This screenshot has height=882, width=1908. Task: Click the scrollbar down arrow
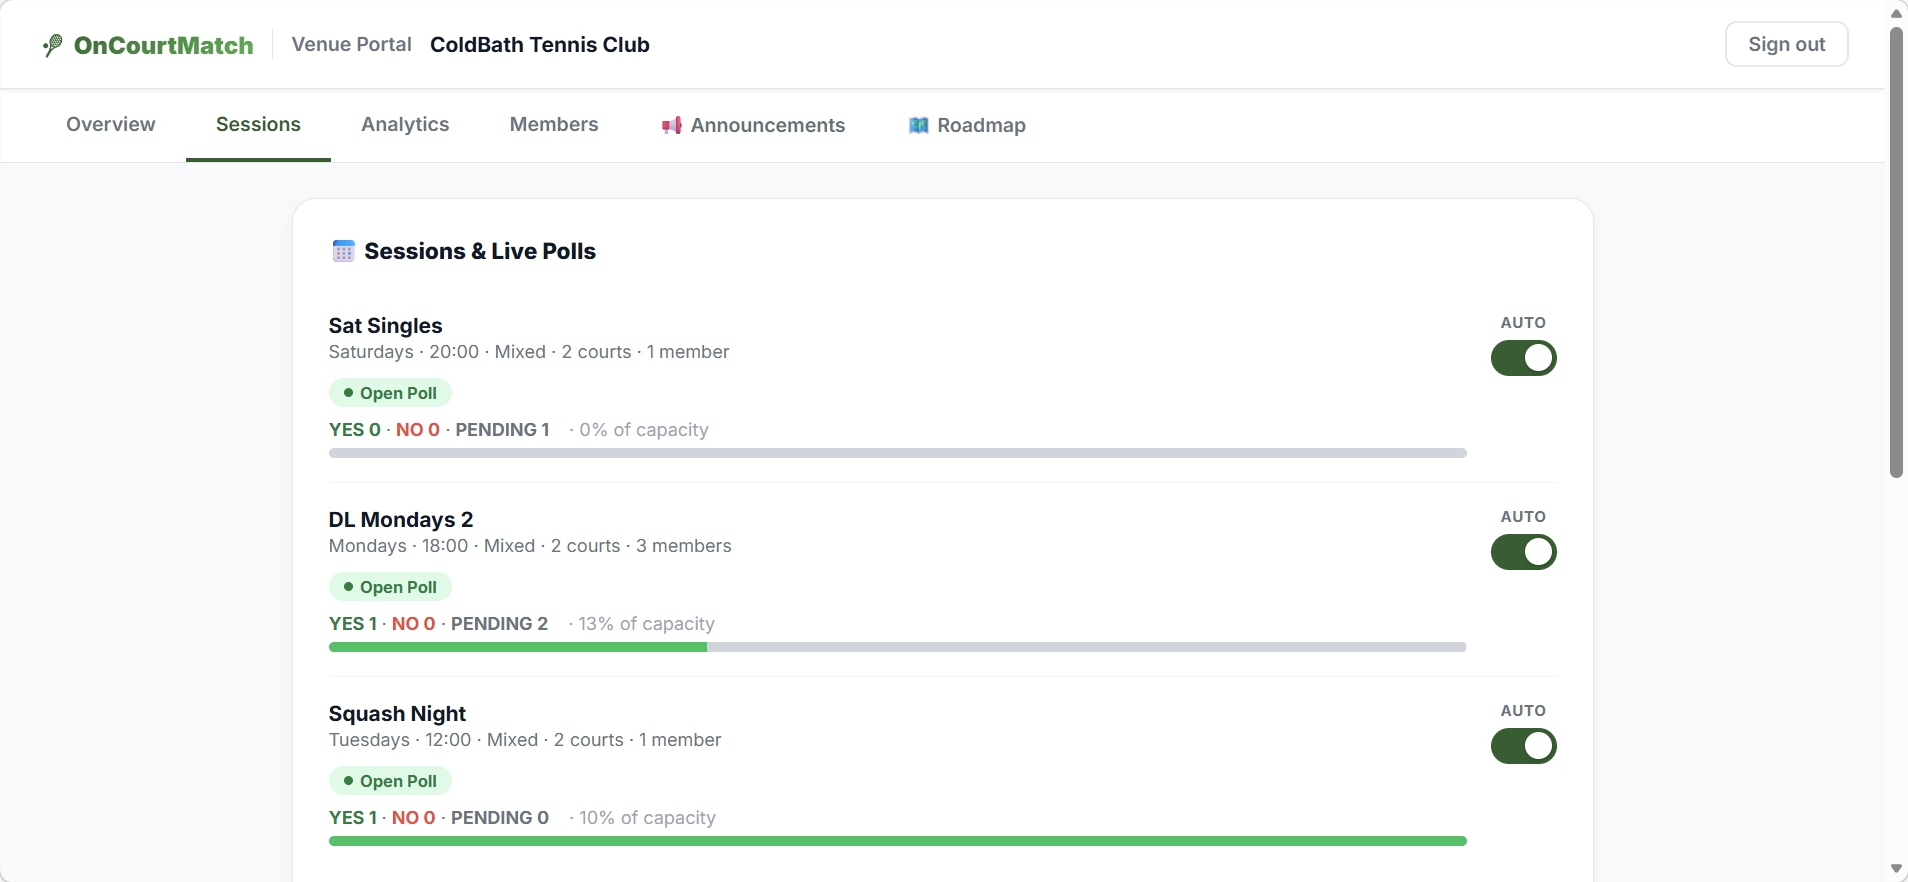pyautogui.click(x=1896, y=868)
